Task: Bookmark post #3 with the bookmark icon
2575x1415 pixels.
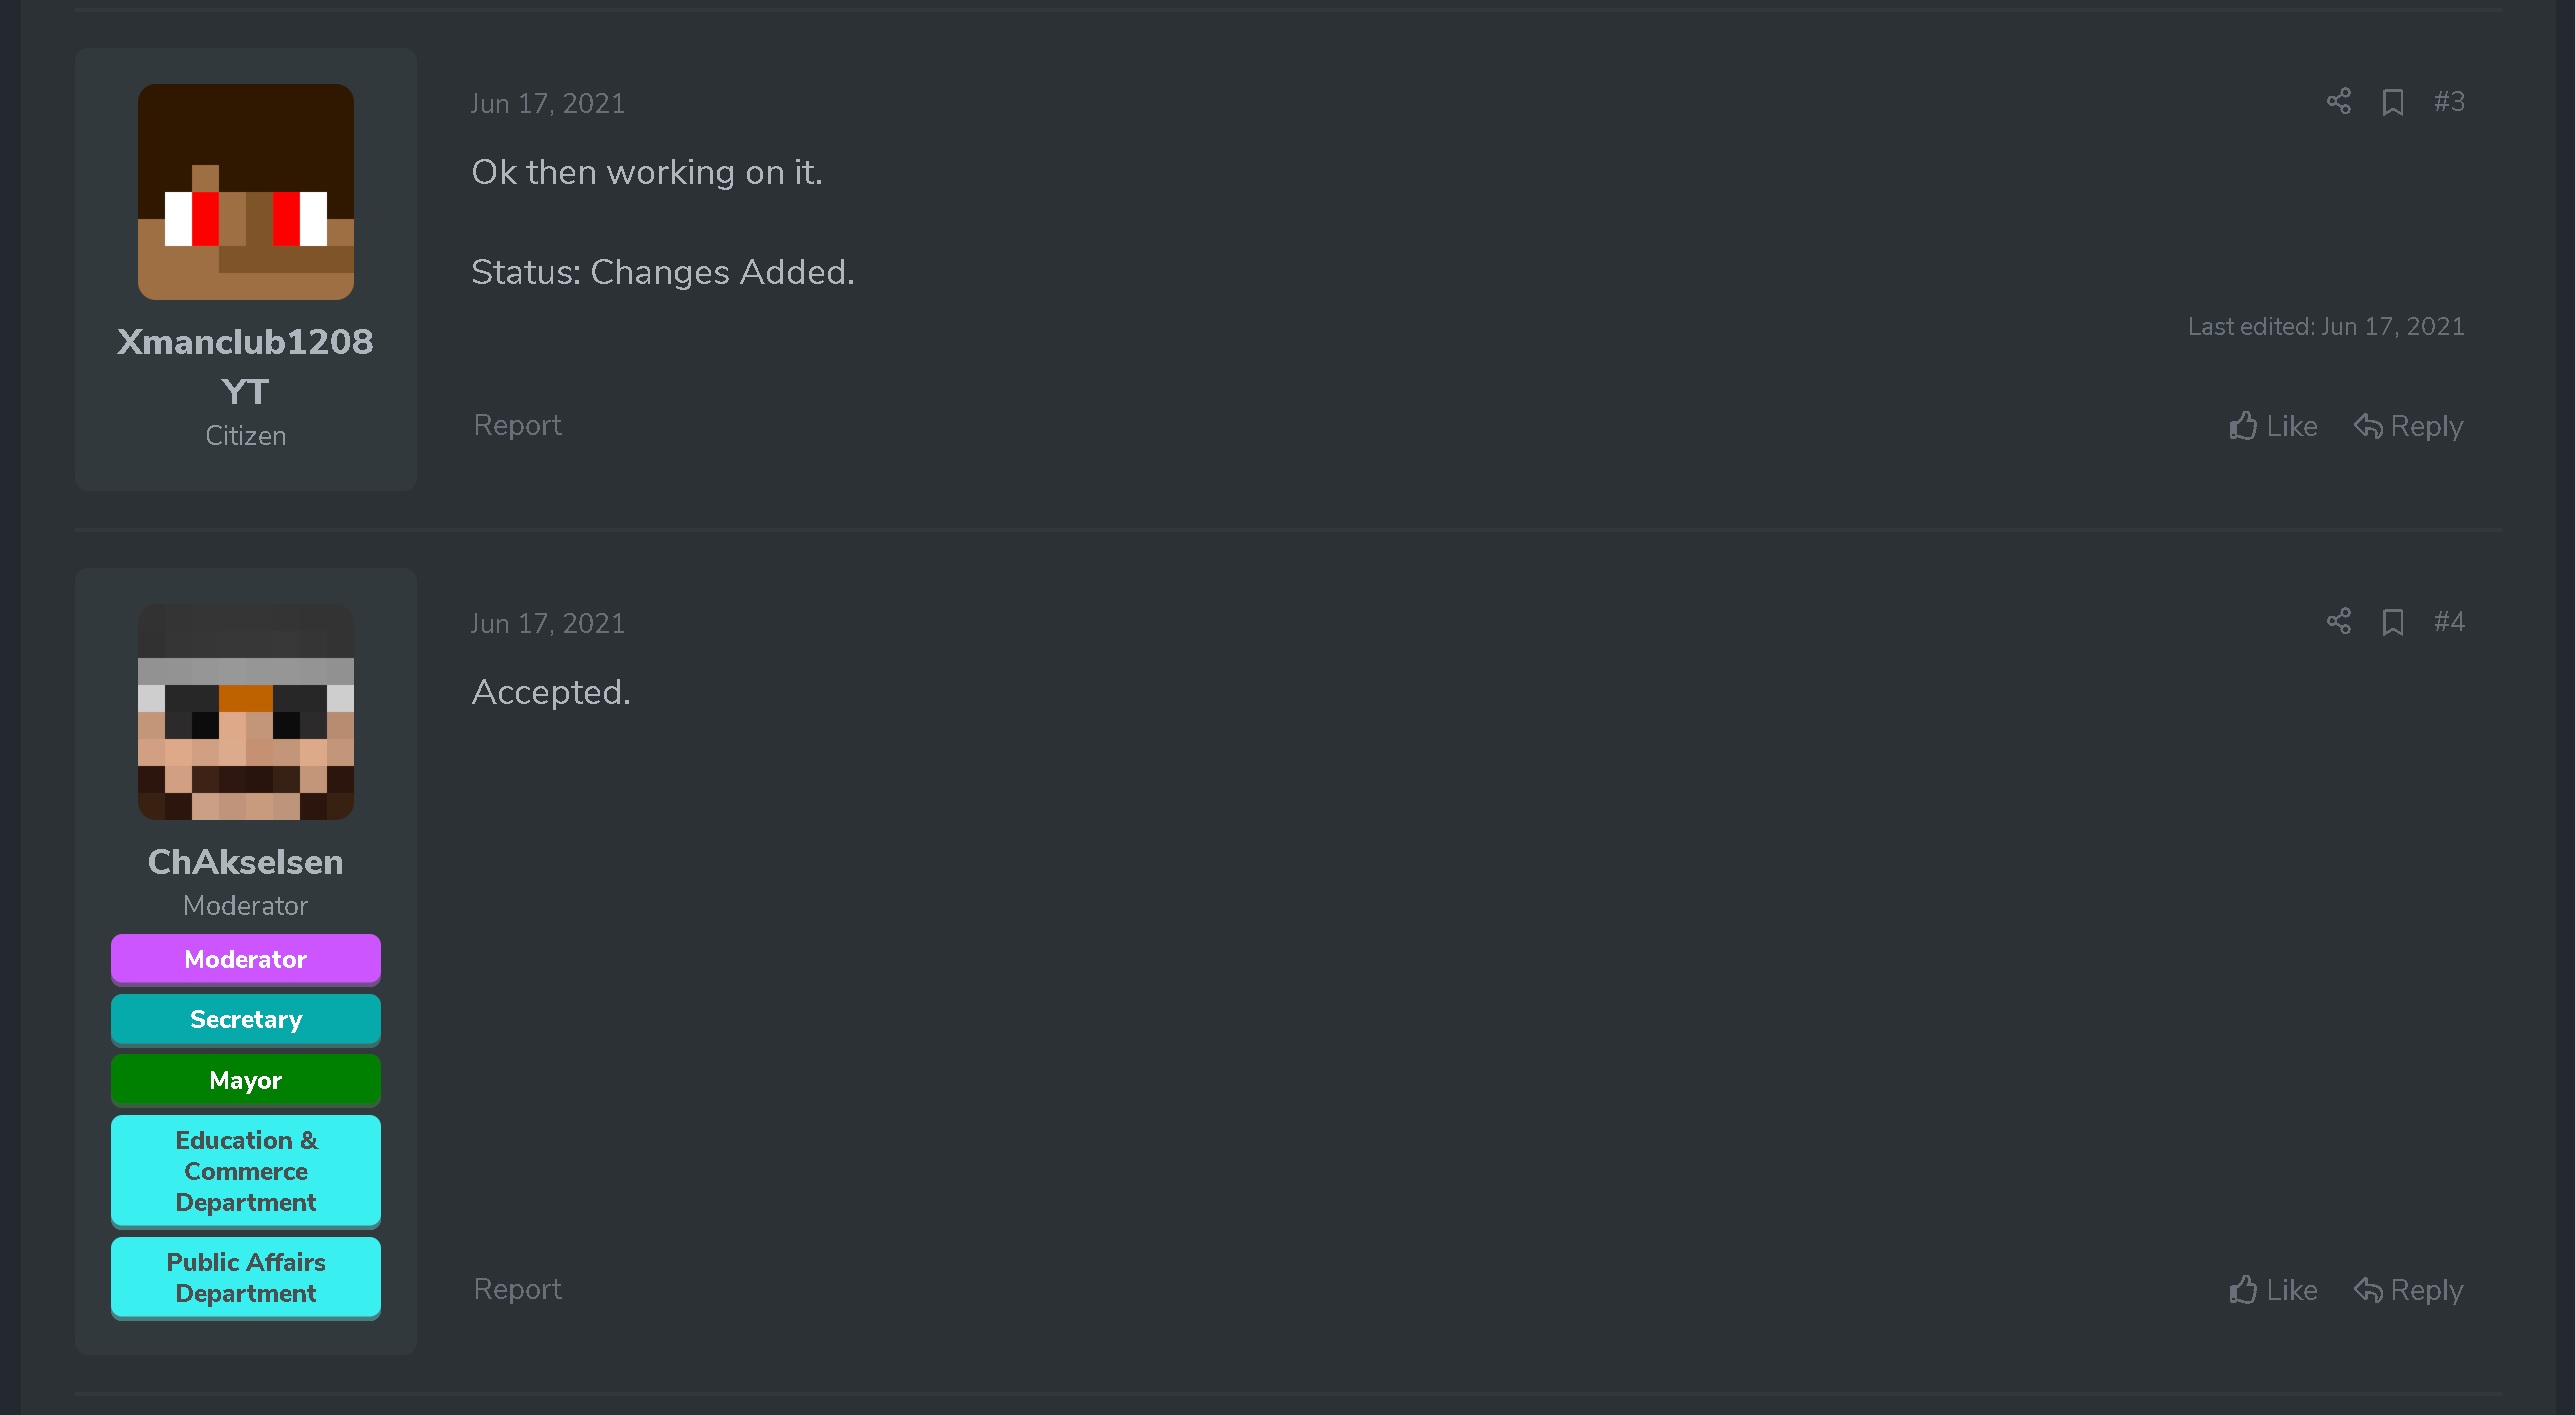Action: point(2392,102)
